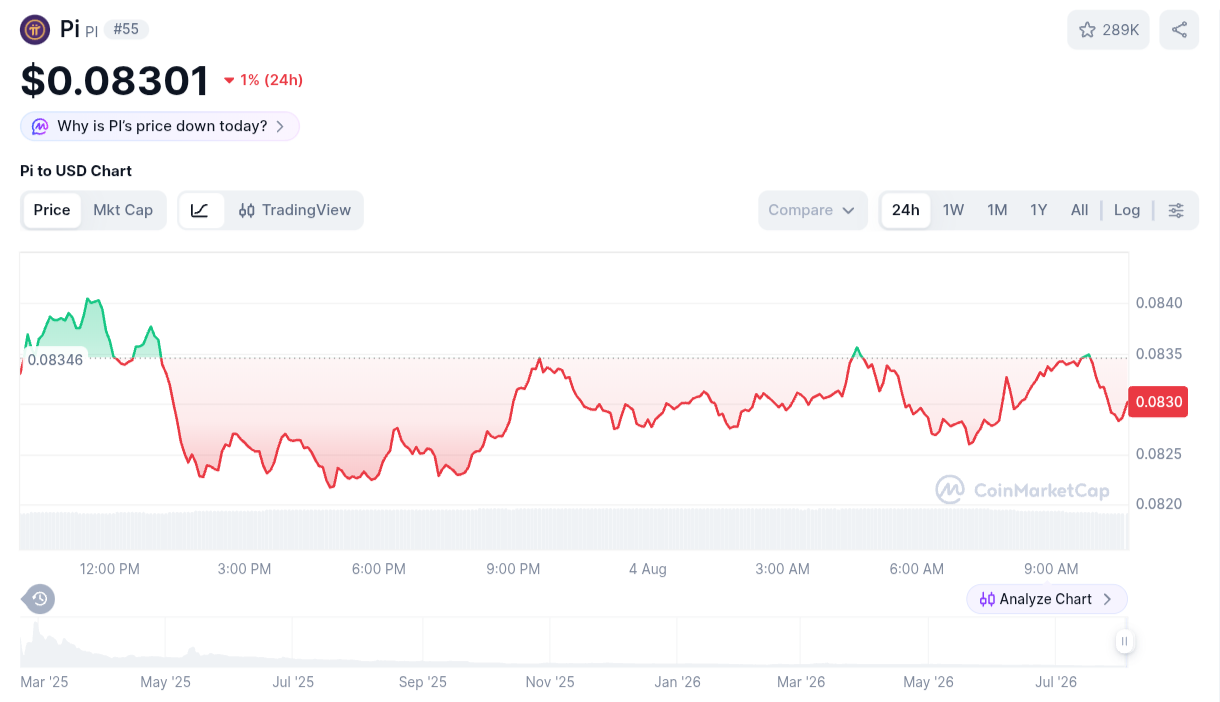The height and width of the screenshot is (702, 1220).
Task: Click the chevron in Analyze Chart button
Action: click(1107, 599)
